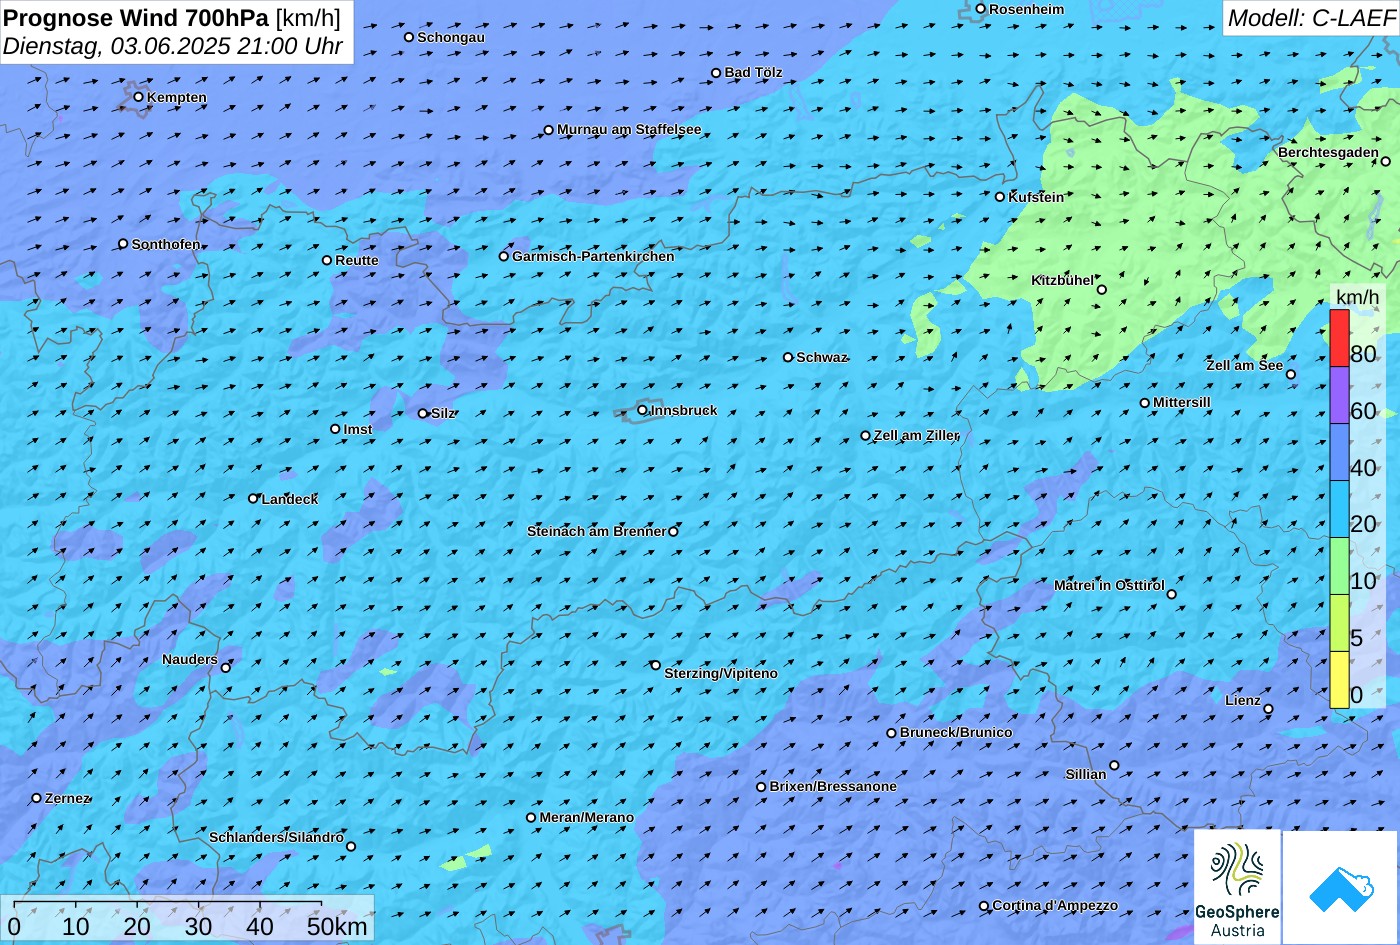This screenshot has width=1400, height=945.
Task: Click the km/h legend unit heading
Action: (x=1357, y=297)
